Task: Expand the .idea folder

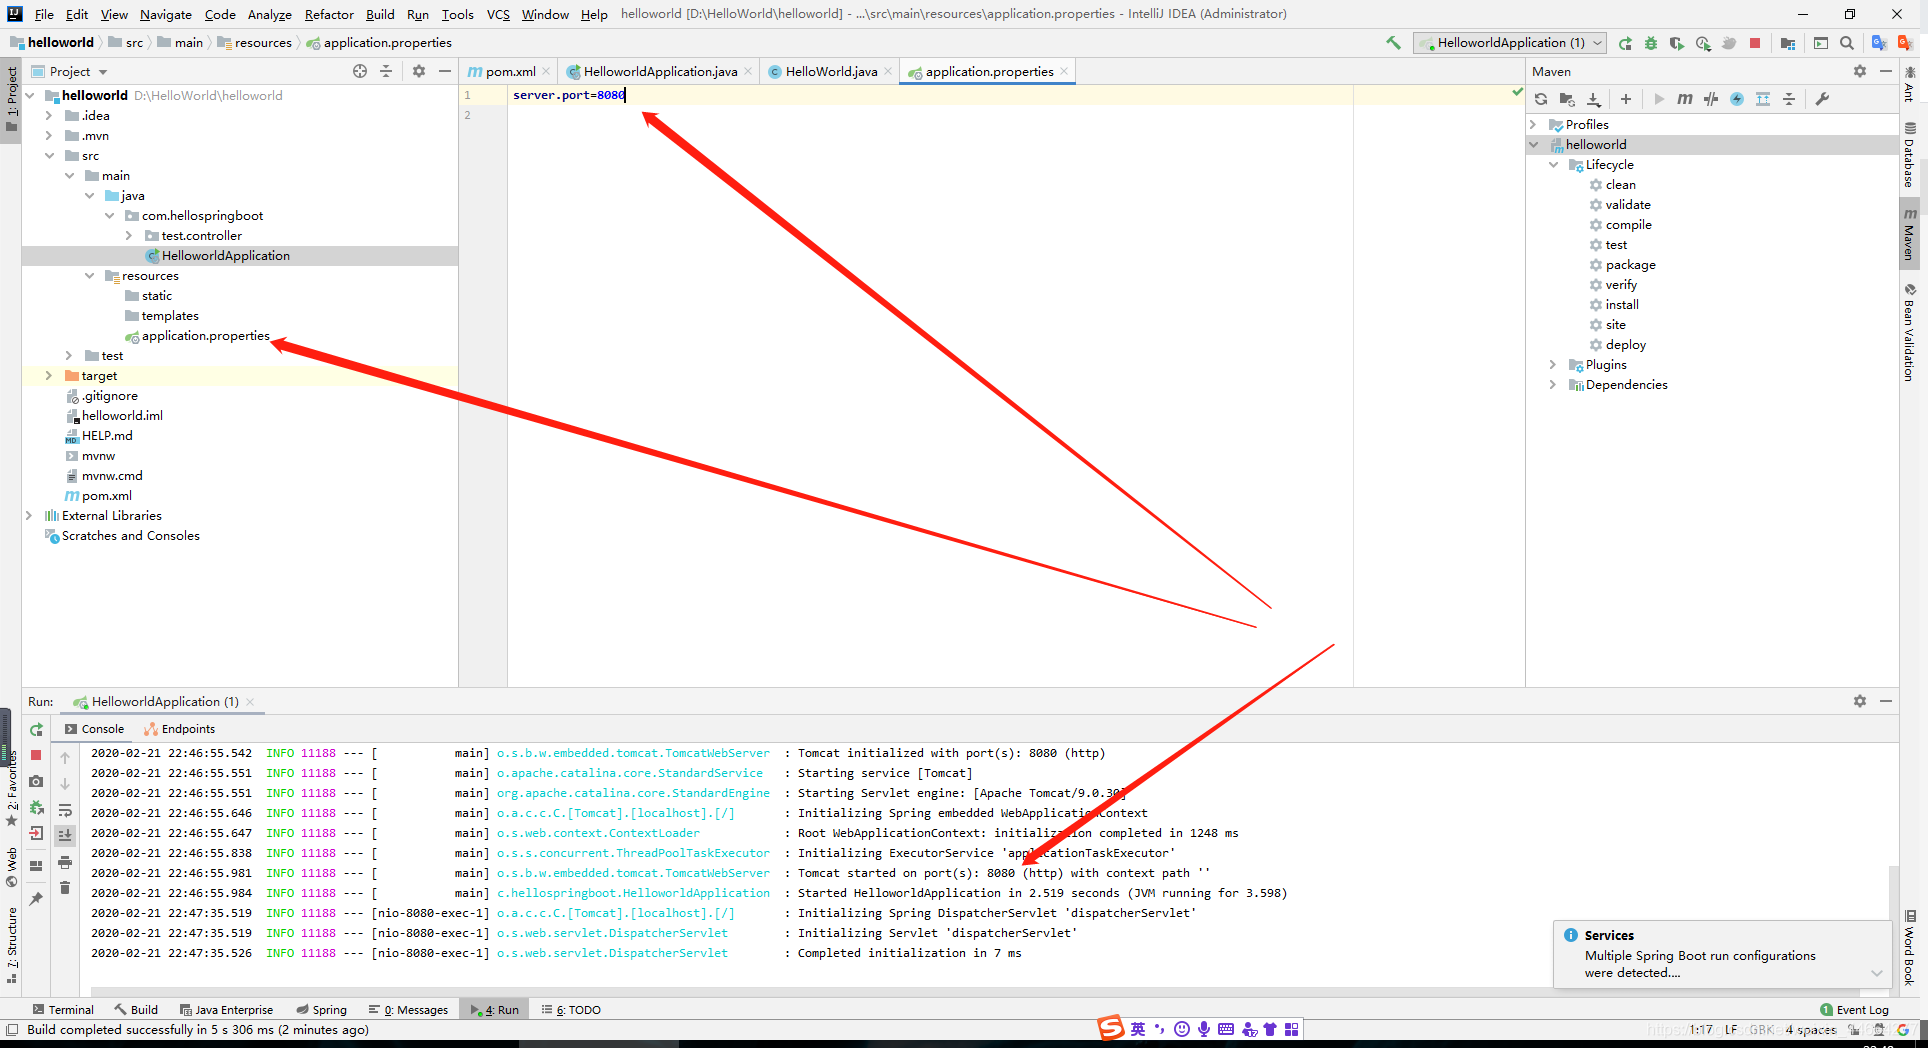Action: pos(48,116)
